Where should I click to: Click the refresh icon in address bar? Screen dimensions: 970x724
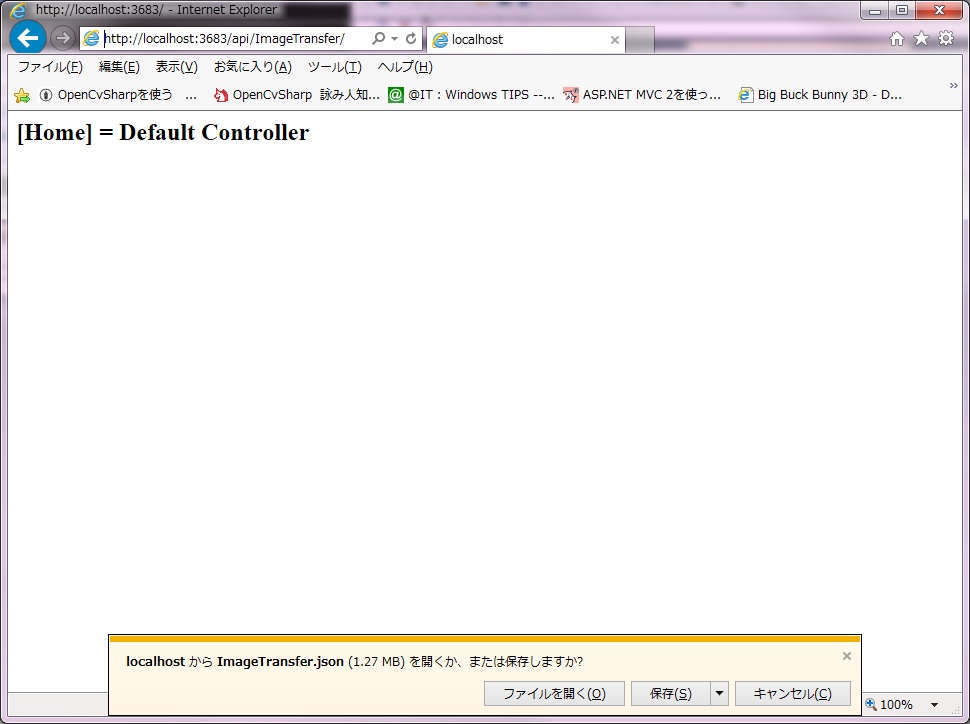pos(411,38)
